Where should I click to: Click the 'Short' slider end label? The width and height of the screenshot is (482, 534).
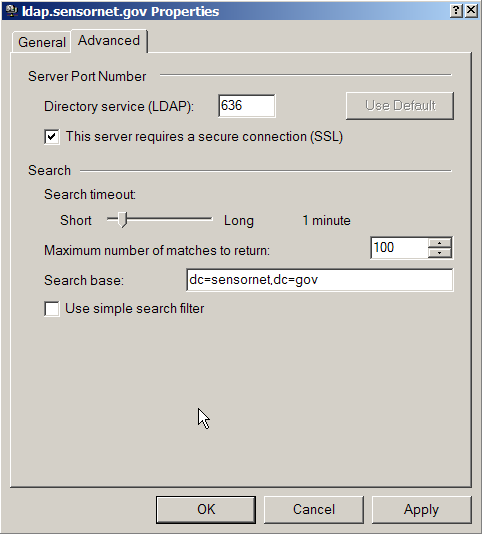[76, 220]
